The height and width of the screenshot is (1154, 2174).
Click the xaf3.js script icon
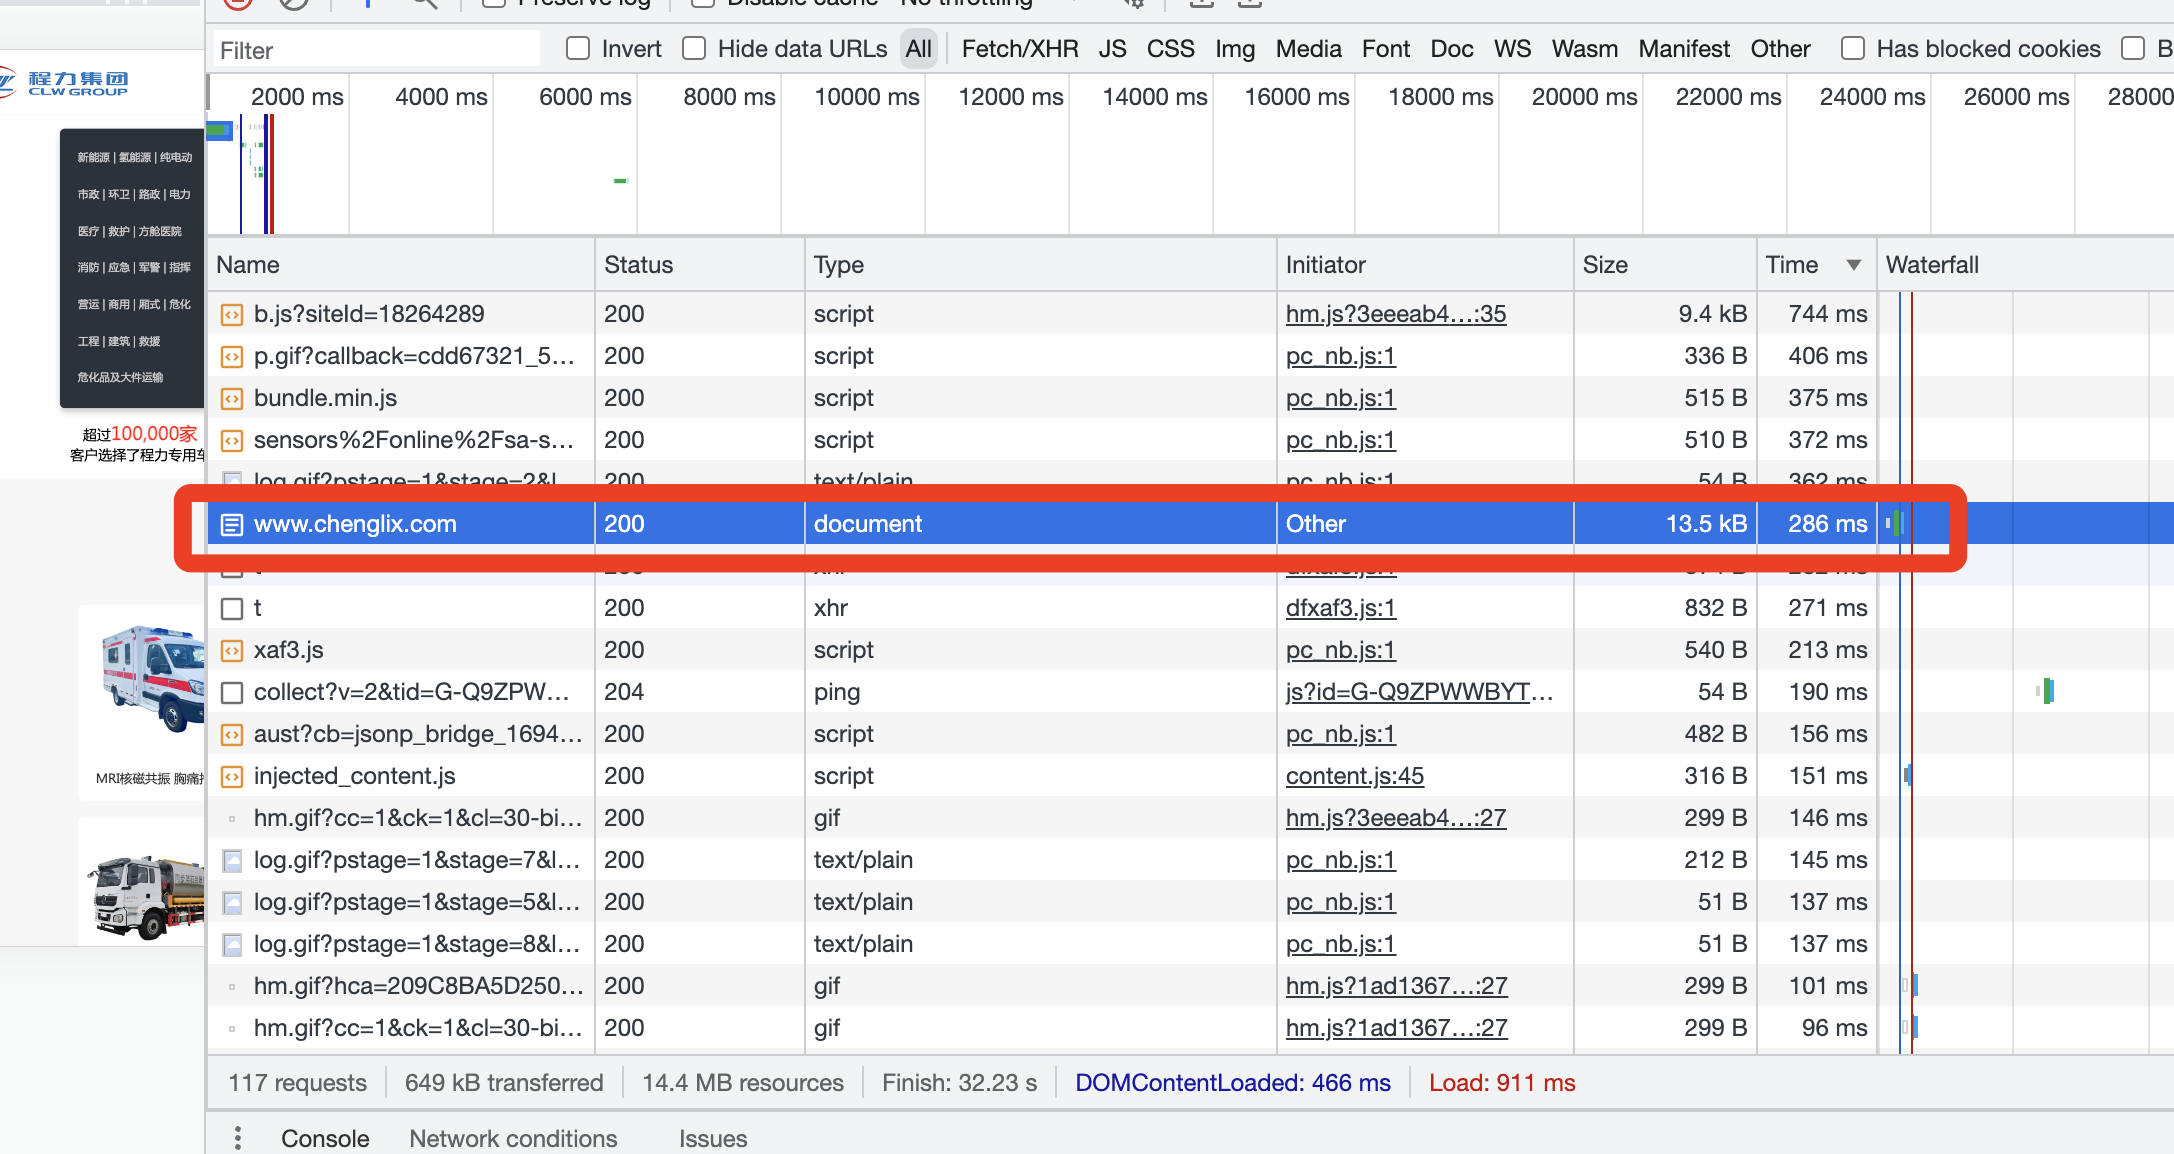click(x=231, y=651)
